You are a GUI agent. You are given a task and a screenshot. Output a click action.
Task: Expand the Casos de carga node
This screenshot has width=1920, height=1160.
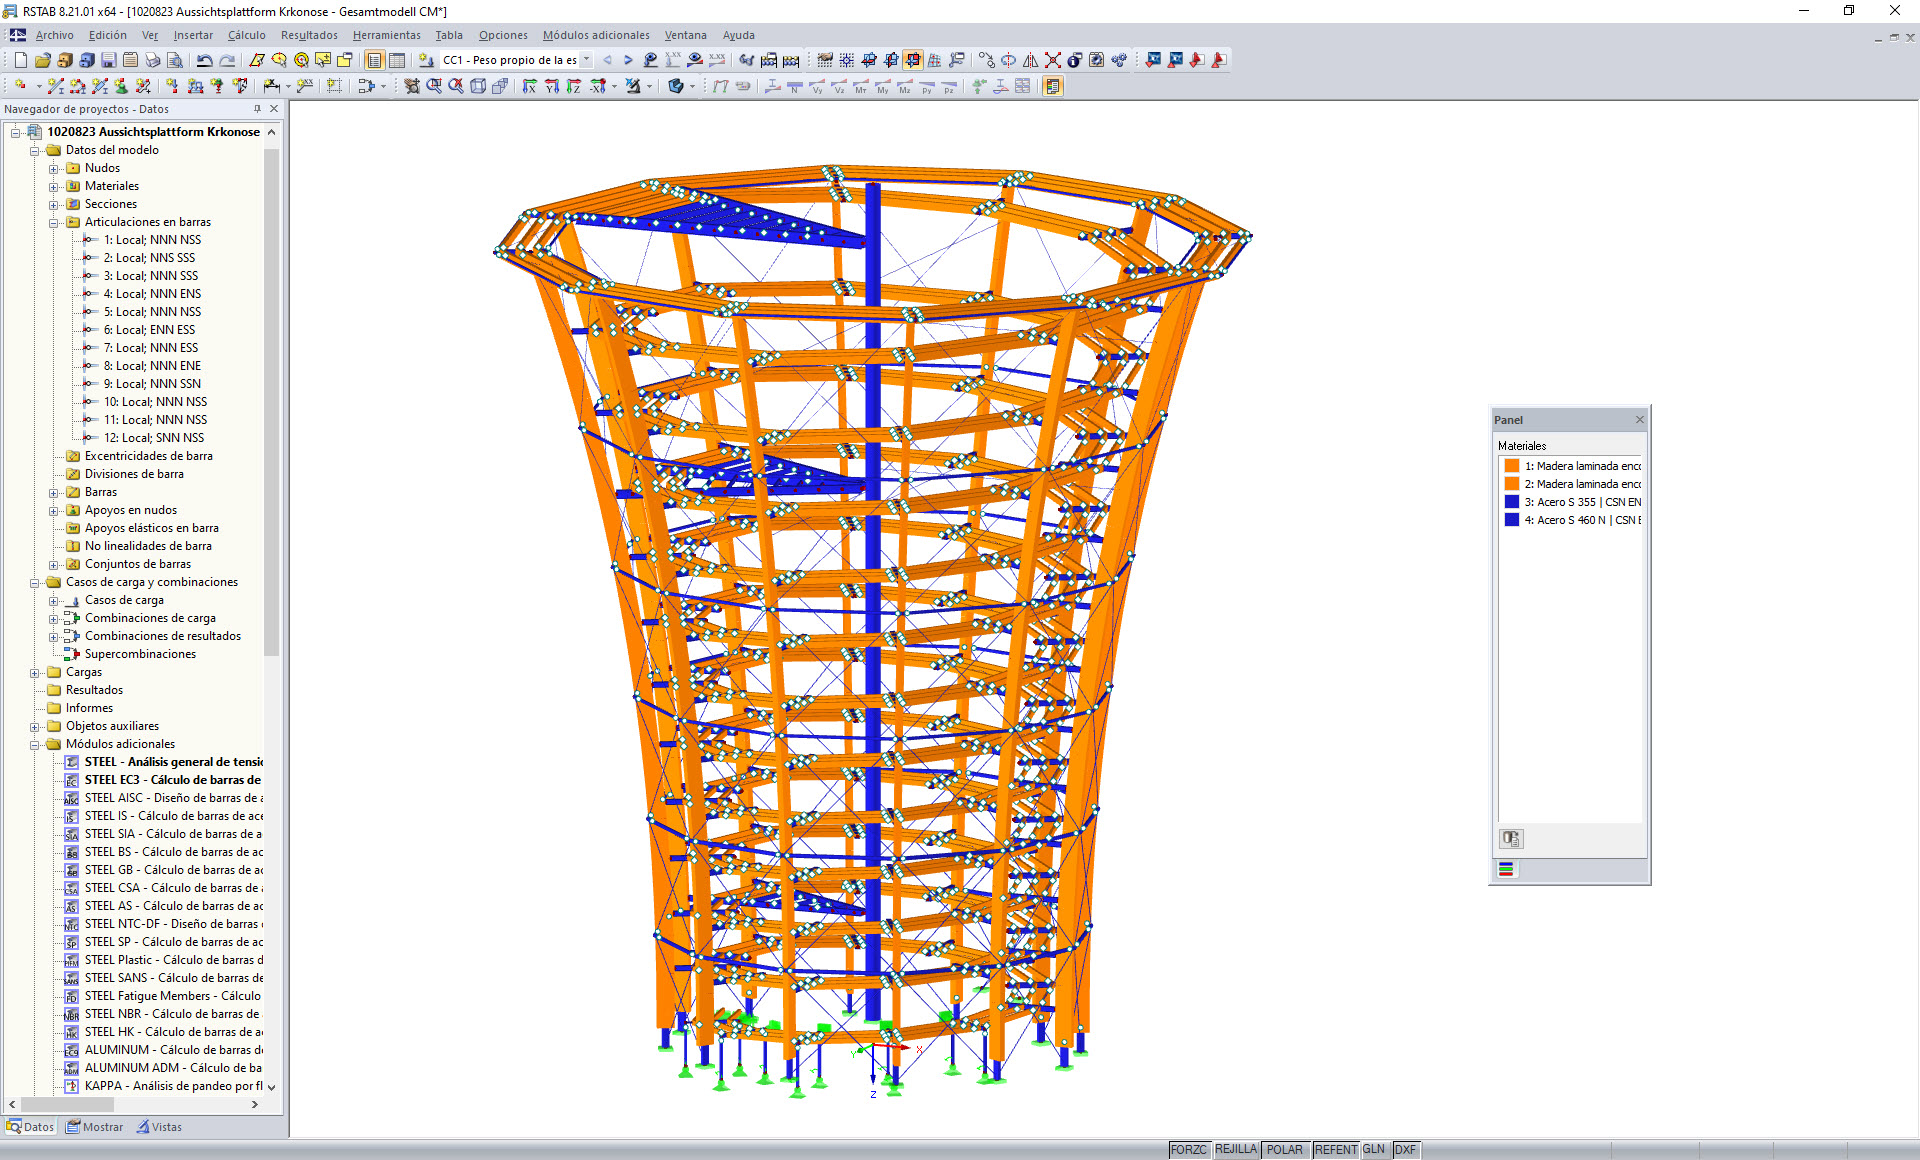[56, 600]
